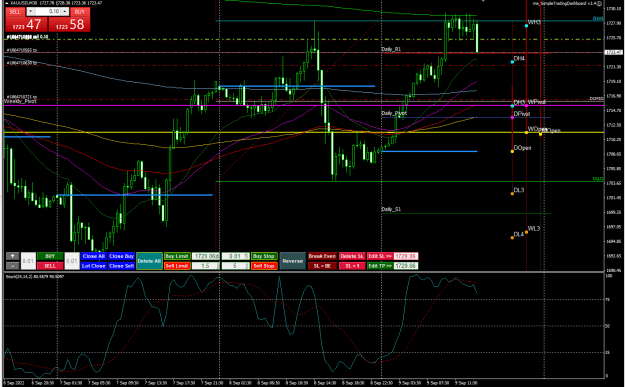Click the 0.01 field left of Buy Stop
Screen dimensions: 625x387
pyautogui.click(x=236, y=256)
